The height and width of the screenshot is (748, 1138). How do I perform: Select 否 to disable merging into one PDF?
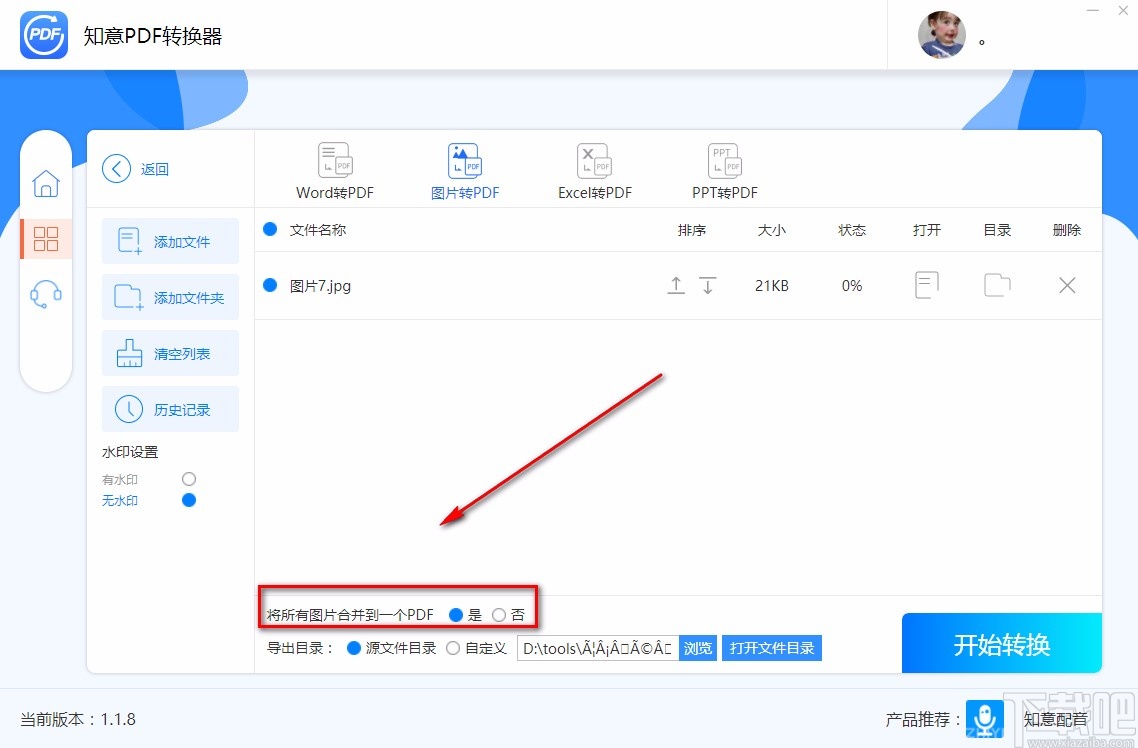(499, 615)
